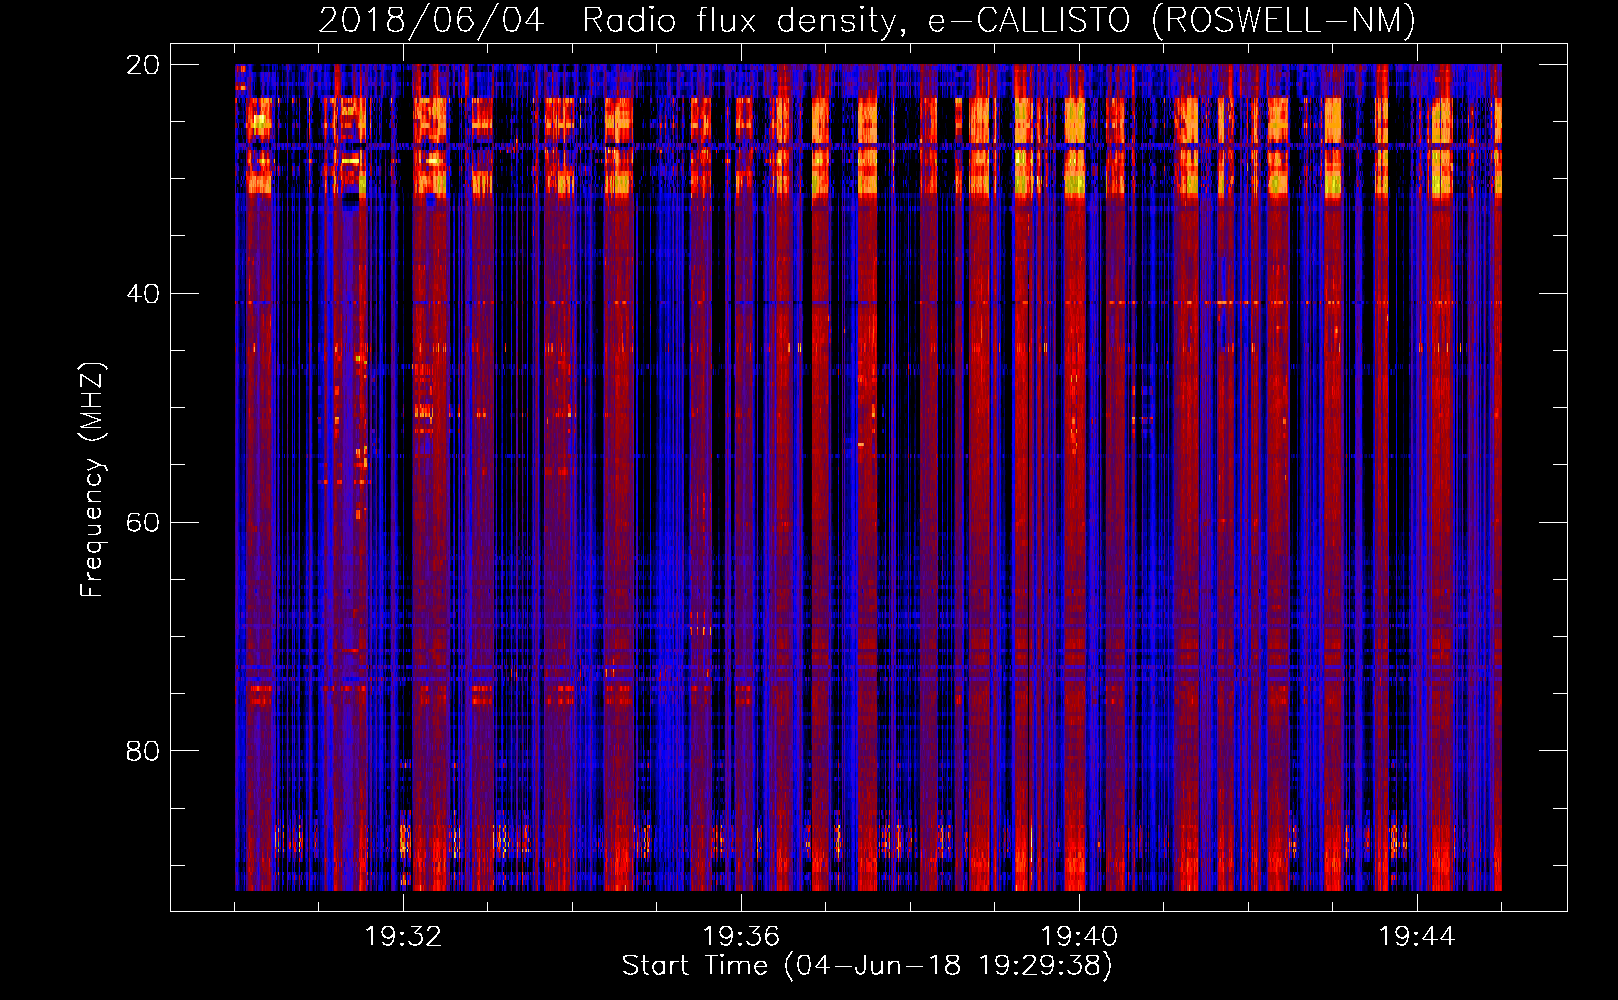Click the plot title 'Radio flux density, e-CALLISTO (ROSWELL-NM)'
The width and height of the screenshot is (1618, 1000).
pyautogui.click(x=999, y=20)
